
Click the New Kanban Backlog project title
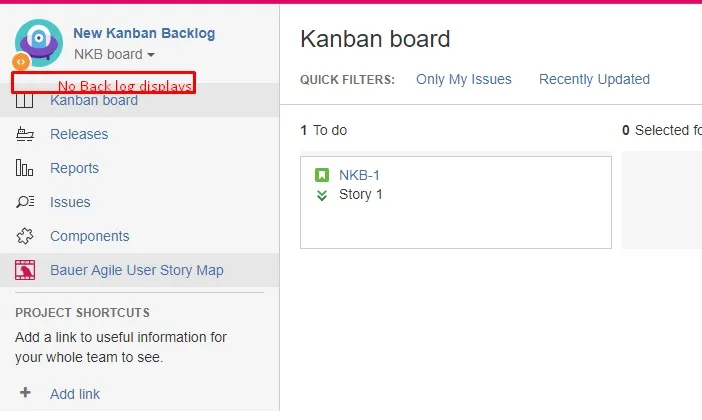click(144, 34)
